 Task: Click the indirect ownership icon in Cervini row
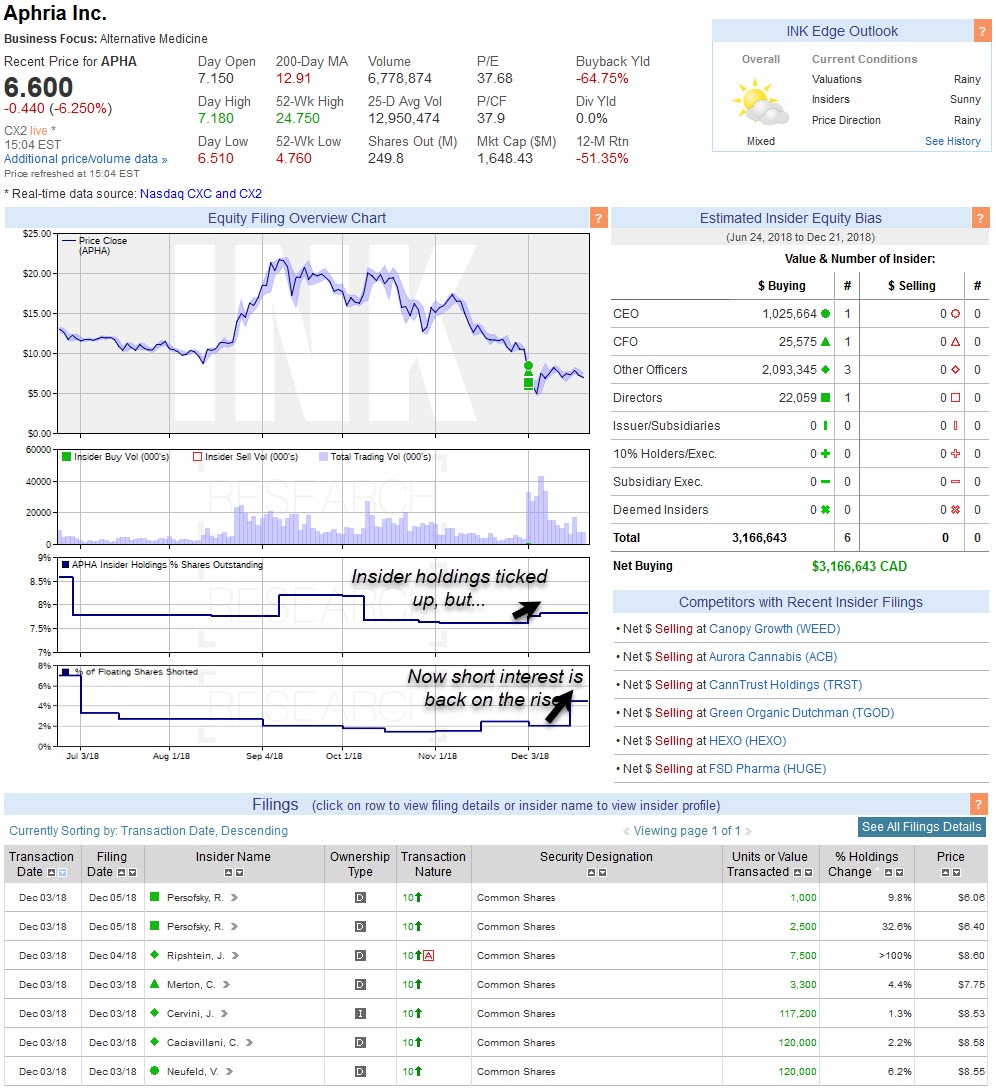click(361, 1014)
